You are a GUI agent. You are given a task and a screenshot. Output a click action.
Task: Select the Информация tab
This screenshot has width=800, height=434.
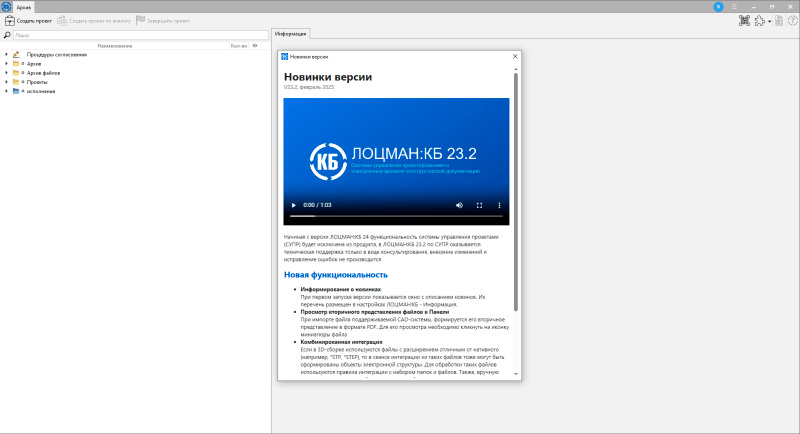[290, 34]
